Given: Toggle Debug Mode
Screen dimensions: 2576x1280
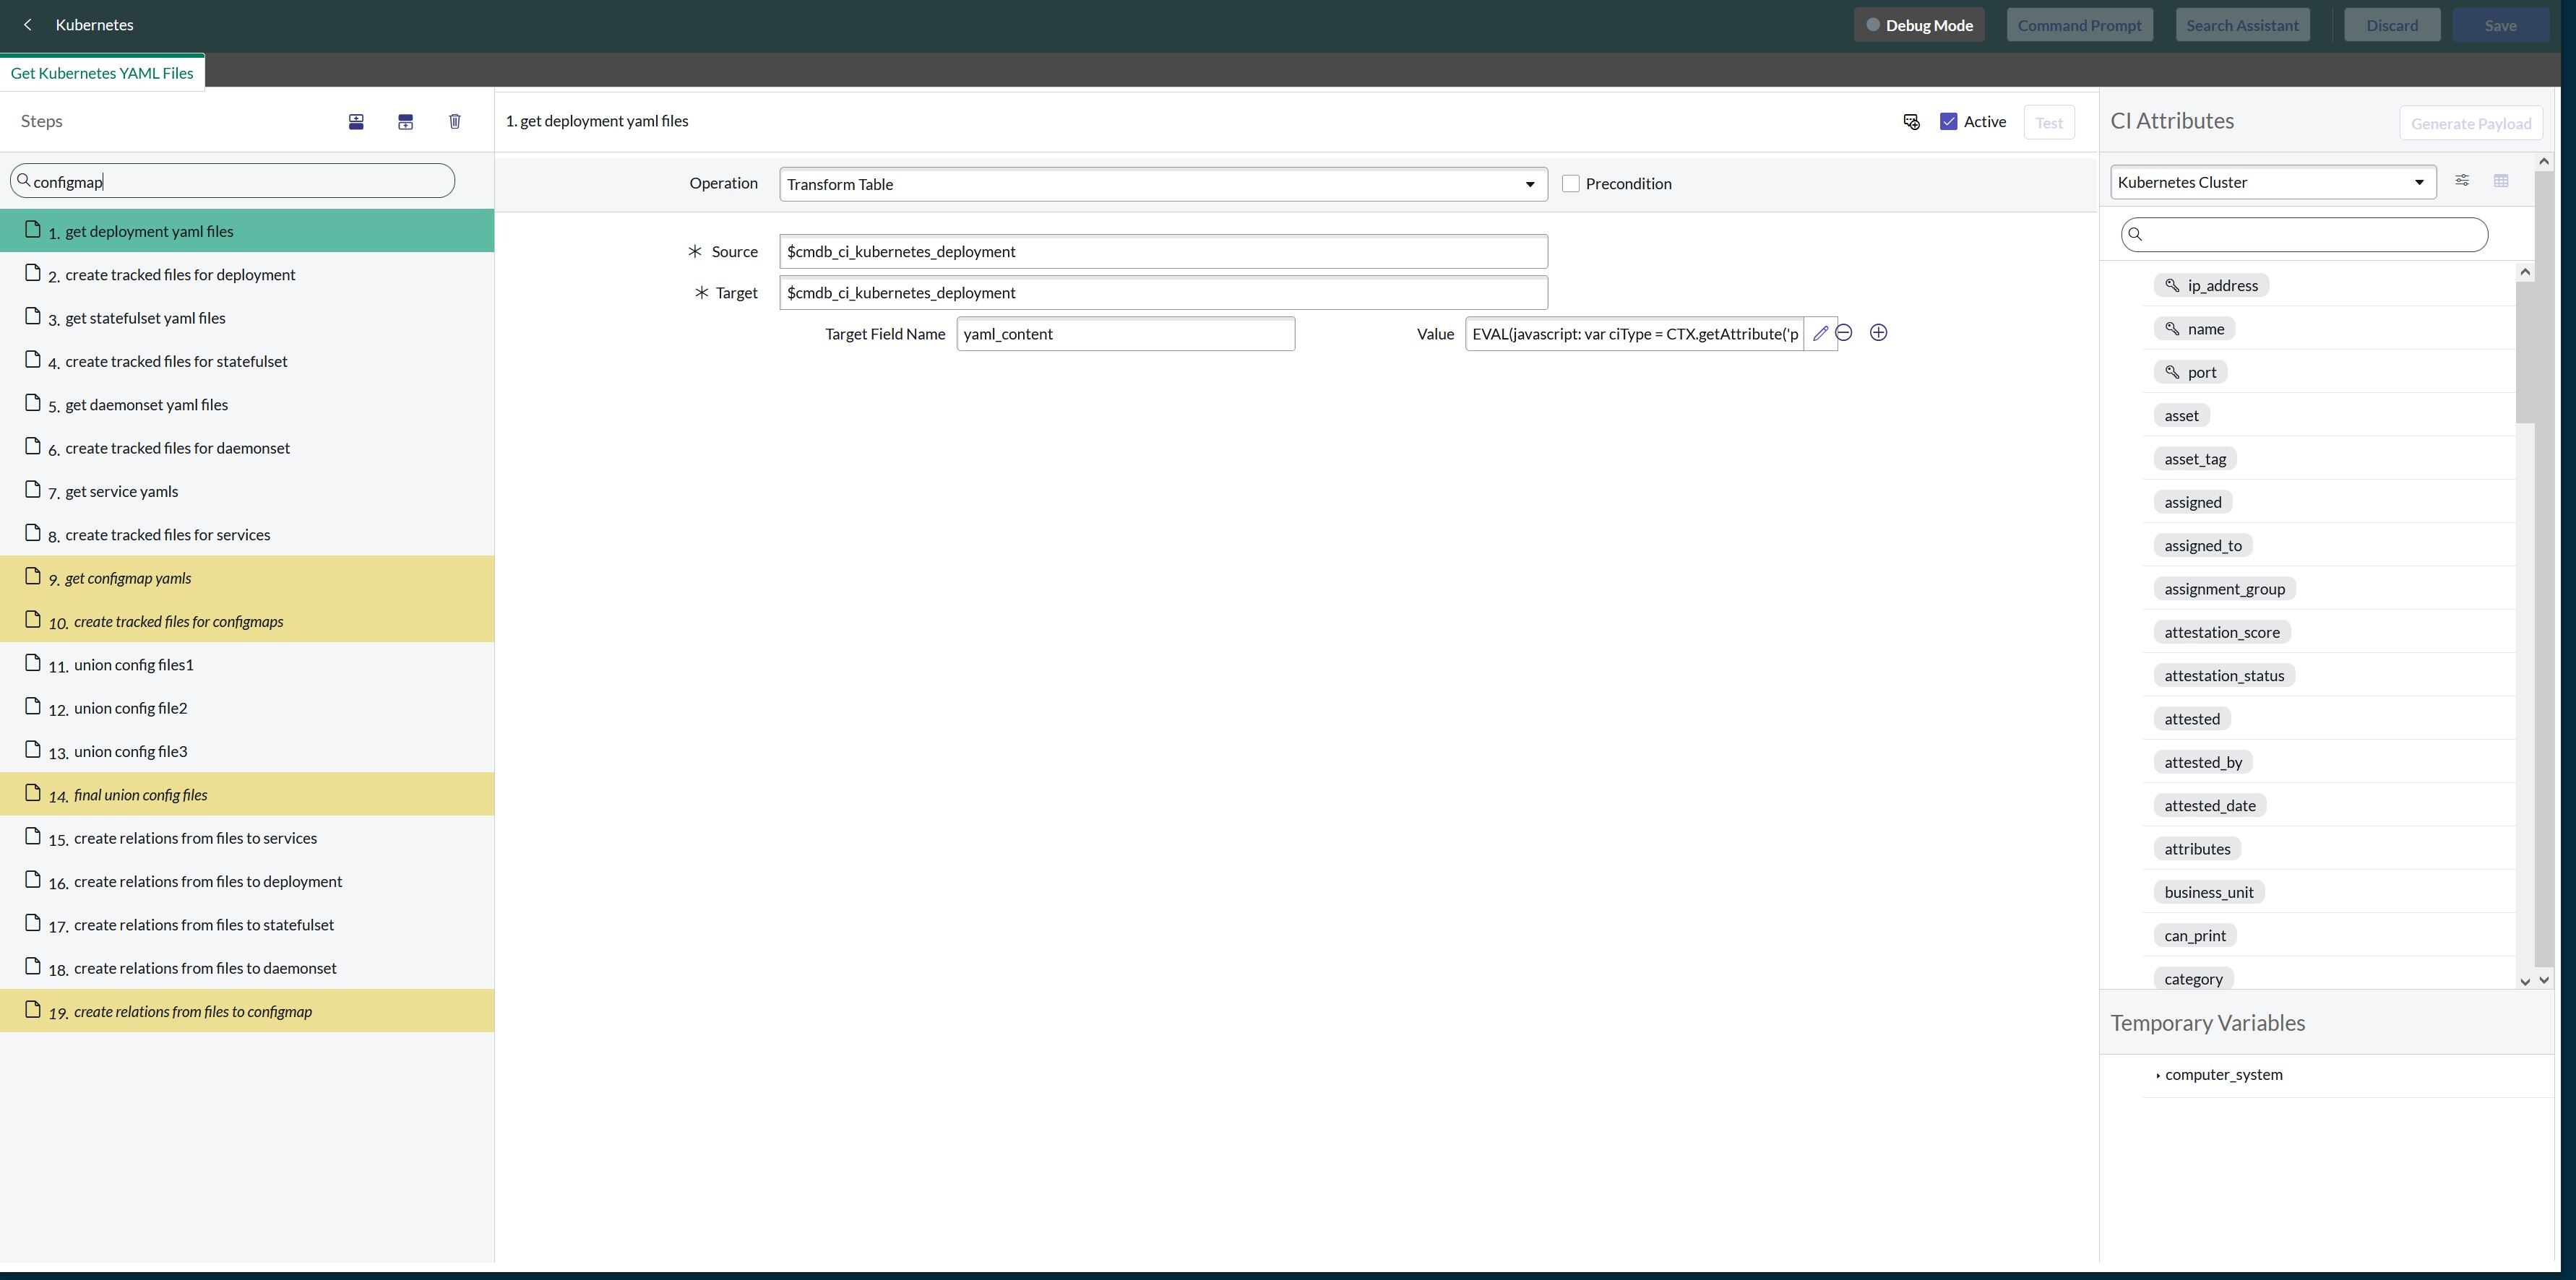Looking at the screenshot, I should [x=1918, y=25].
